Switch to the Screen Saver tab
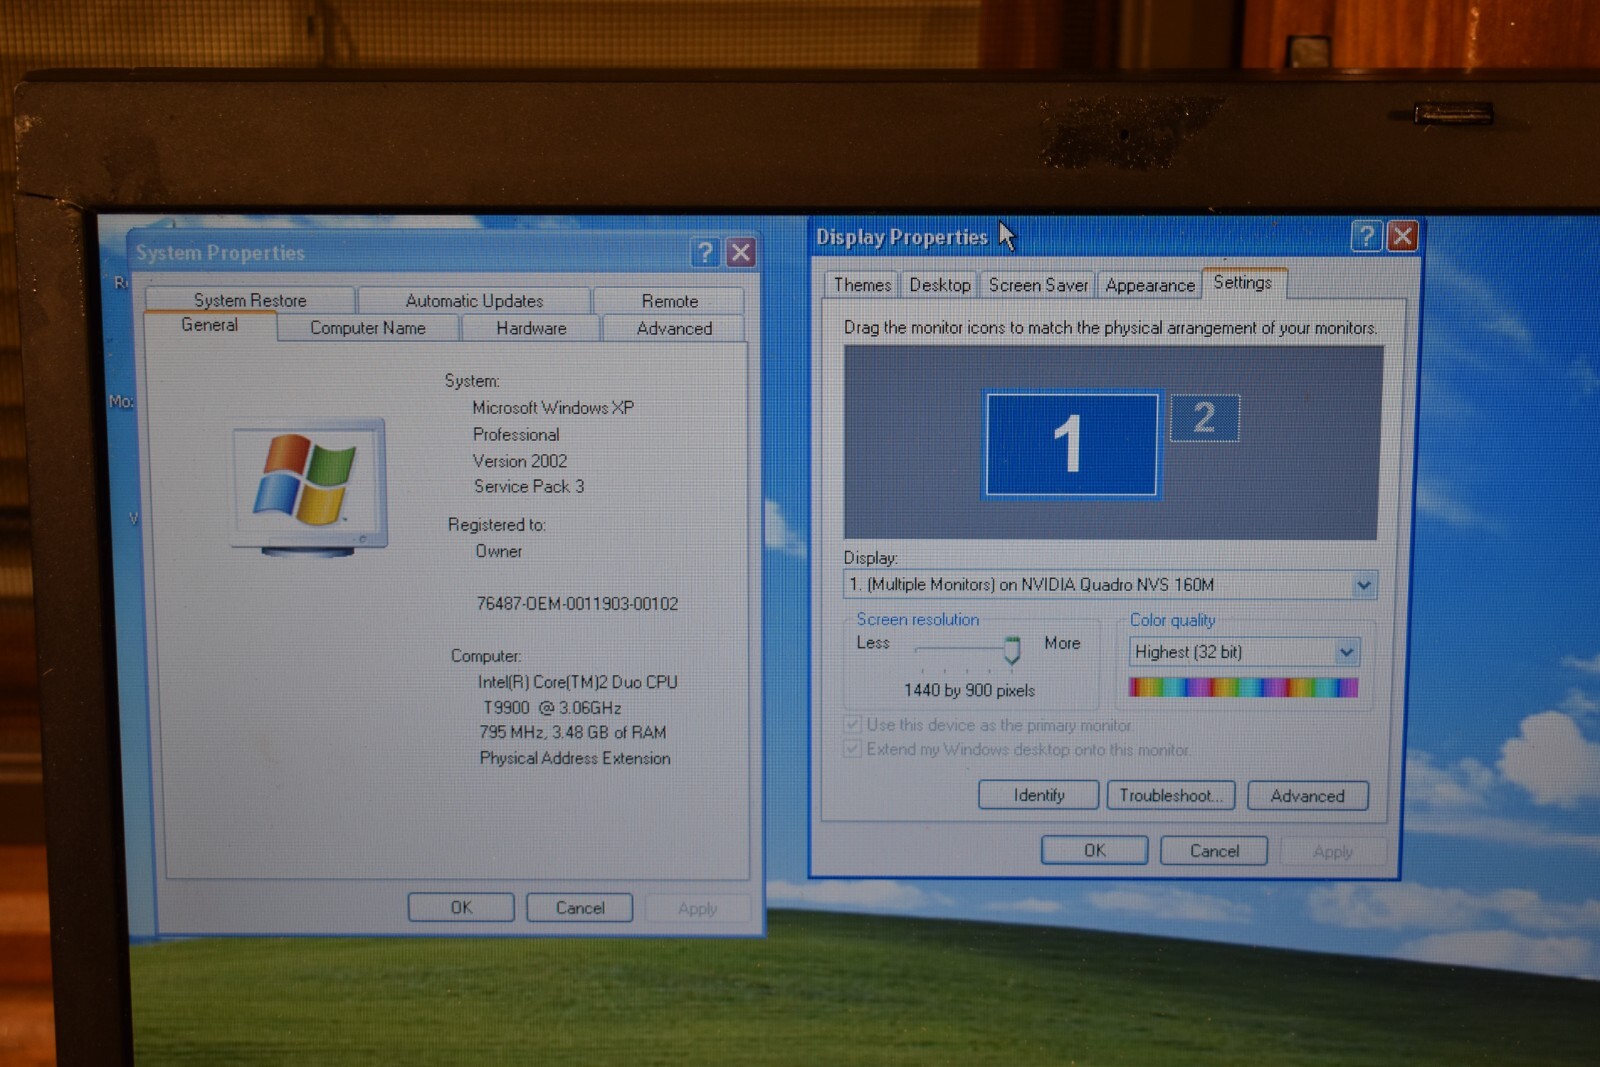This screenshot has width=1600, height=1067. pos(1038,285)
